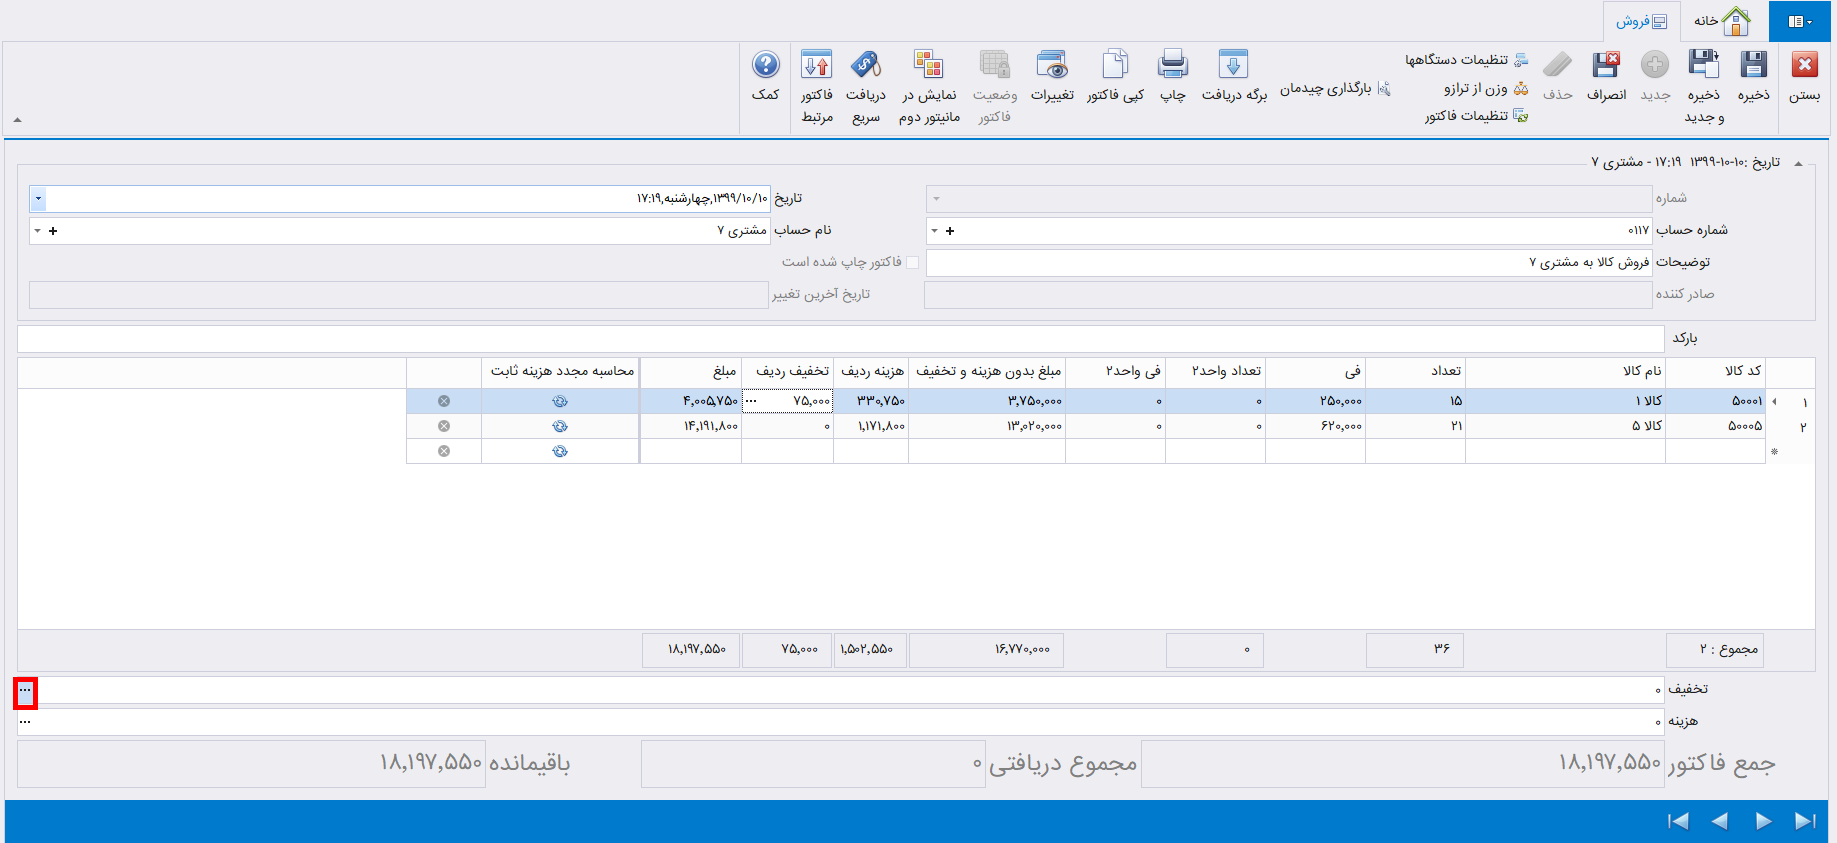The height and width of the screenshot is (843, 1837).
Task: Select the Sales (فروش) tab
Action: click(x=1641, y=21)
